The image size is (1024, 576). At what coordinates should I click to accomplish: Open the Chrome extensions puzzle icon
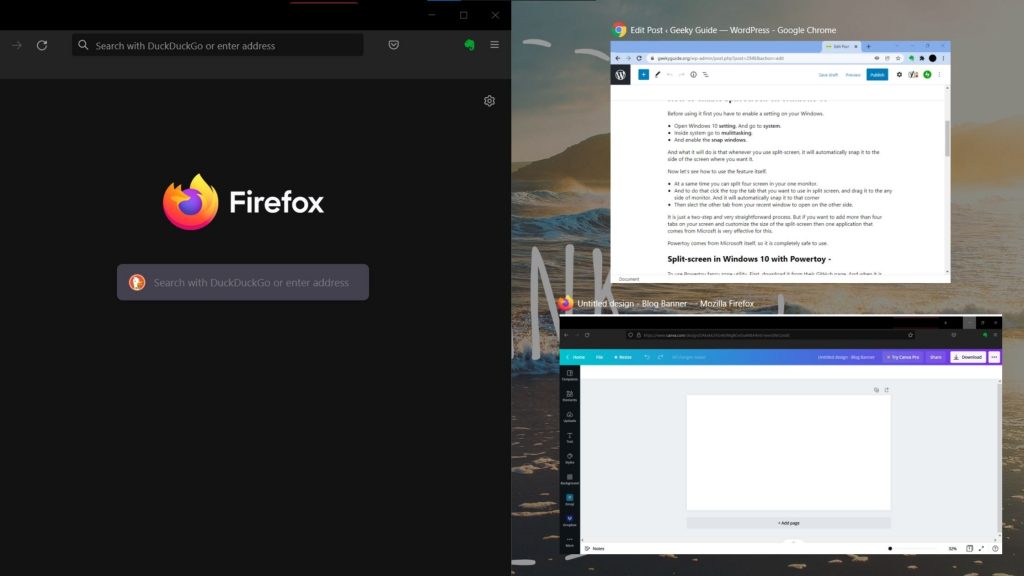point(921,58)
